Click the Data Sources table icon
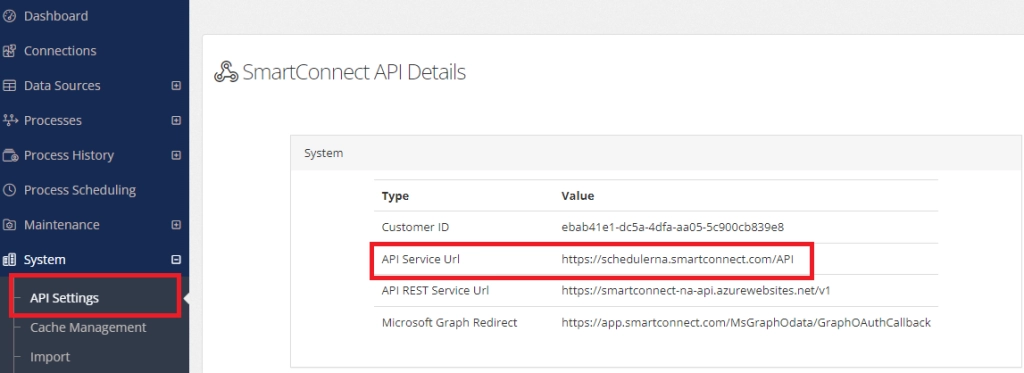Viewport: 1024px width, 373px height. [9, 86]
